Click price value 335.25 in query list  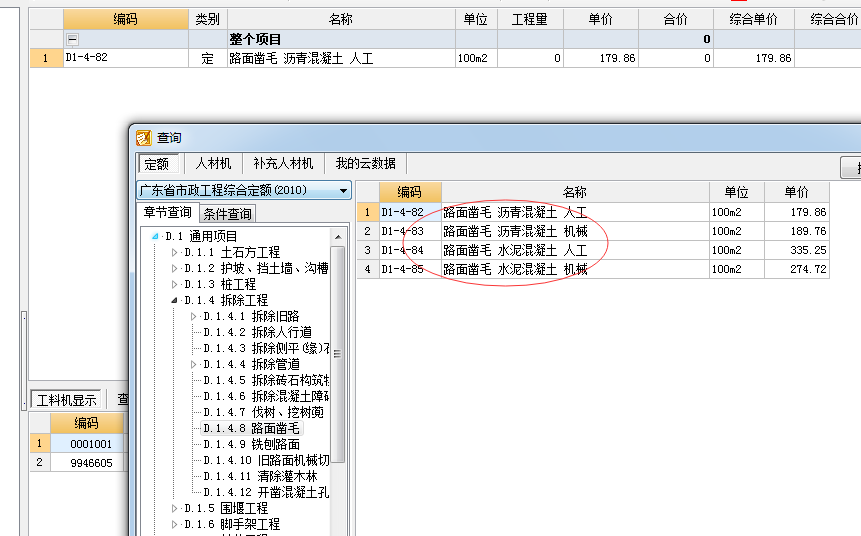pyautogui.click(x=808, y=250)
